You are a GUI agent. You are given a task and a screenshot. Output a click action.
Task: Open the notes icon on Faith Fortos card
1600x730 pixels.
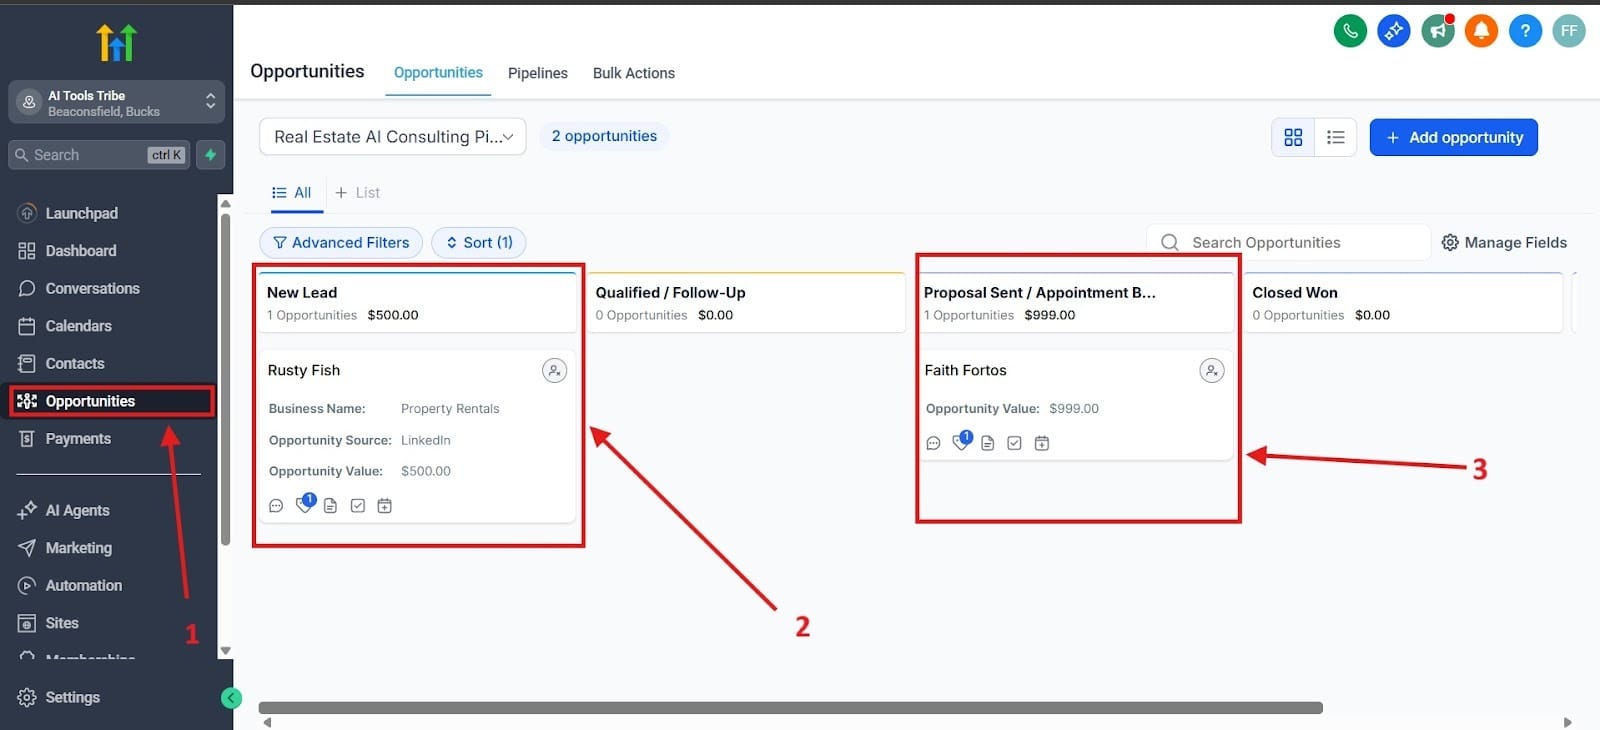[x=988, y=443]
